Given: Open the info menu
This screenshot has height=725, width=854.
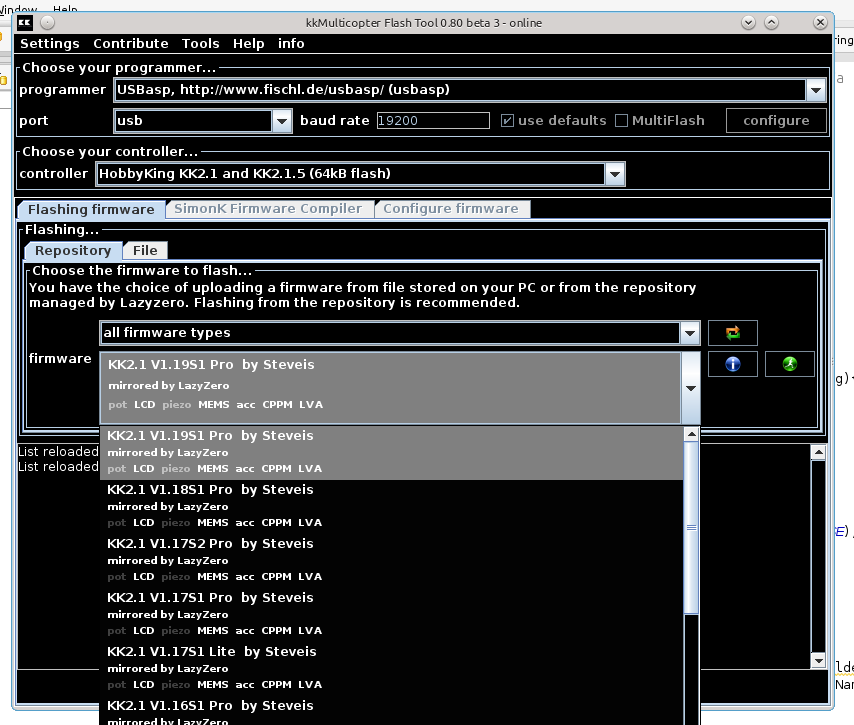Looking at the screenshot, I should 291,44.
